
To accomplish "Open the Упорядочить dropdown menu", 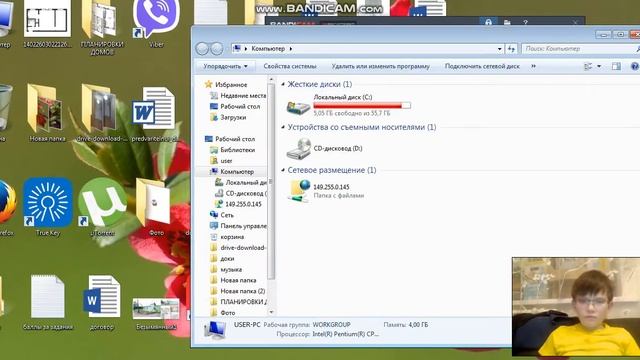I will 226,66.
